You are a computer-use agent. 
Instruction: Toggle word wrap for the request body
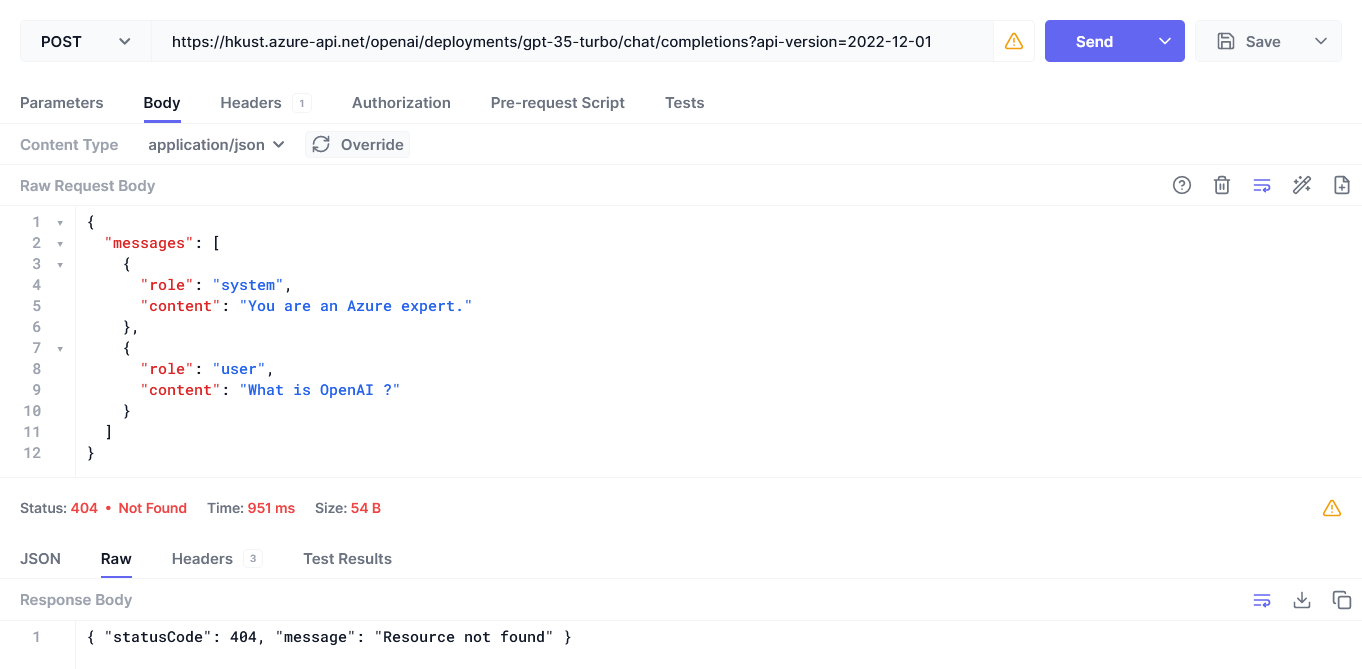[1261, 185]
